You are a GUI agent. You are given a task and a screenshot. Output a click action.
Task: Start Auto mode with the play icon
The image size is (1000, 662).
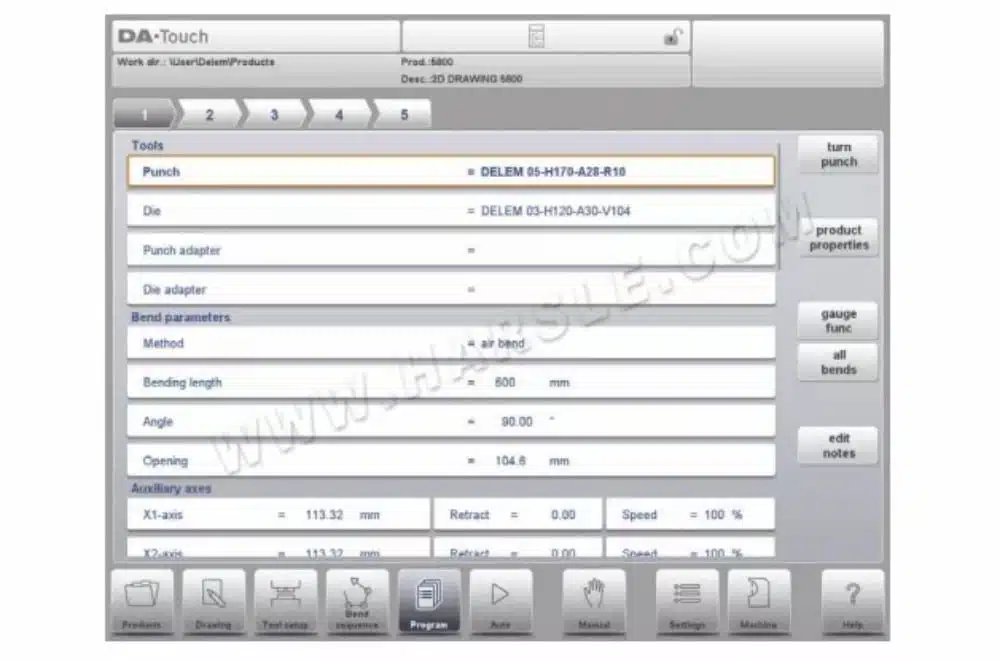(501, 601)
